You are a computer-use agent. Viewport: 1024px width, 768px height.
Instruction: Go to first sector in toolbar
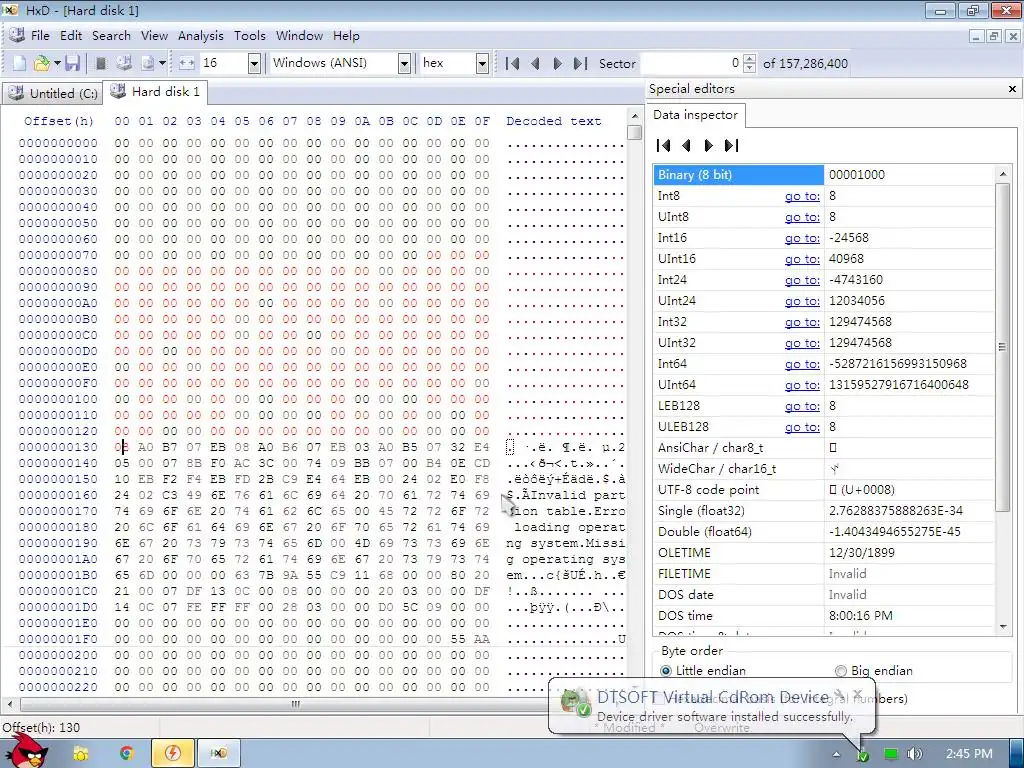tap(513, 63)
